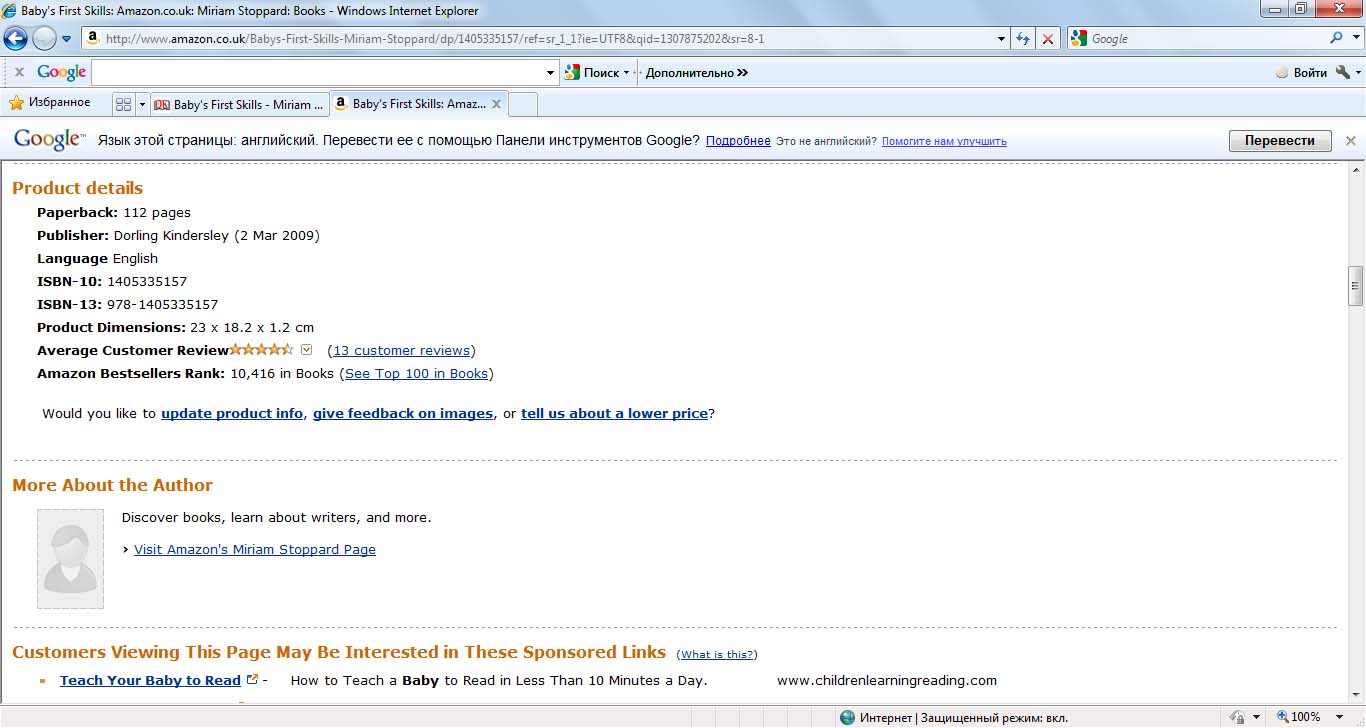Click the Интернет zone globe in status bar
This screenshot has width=1366, height=728.
click(848, 717)
